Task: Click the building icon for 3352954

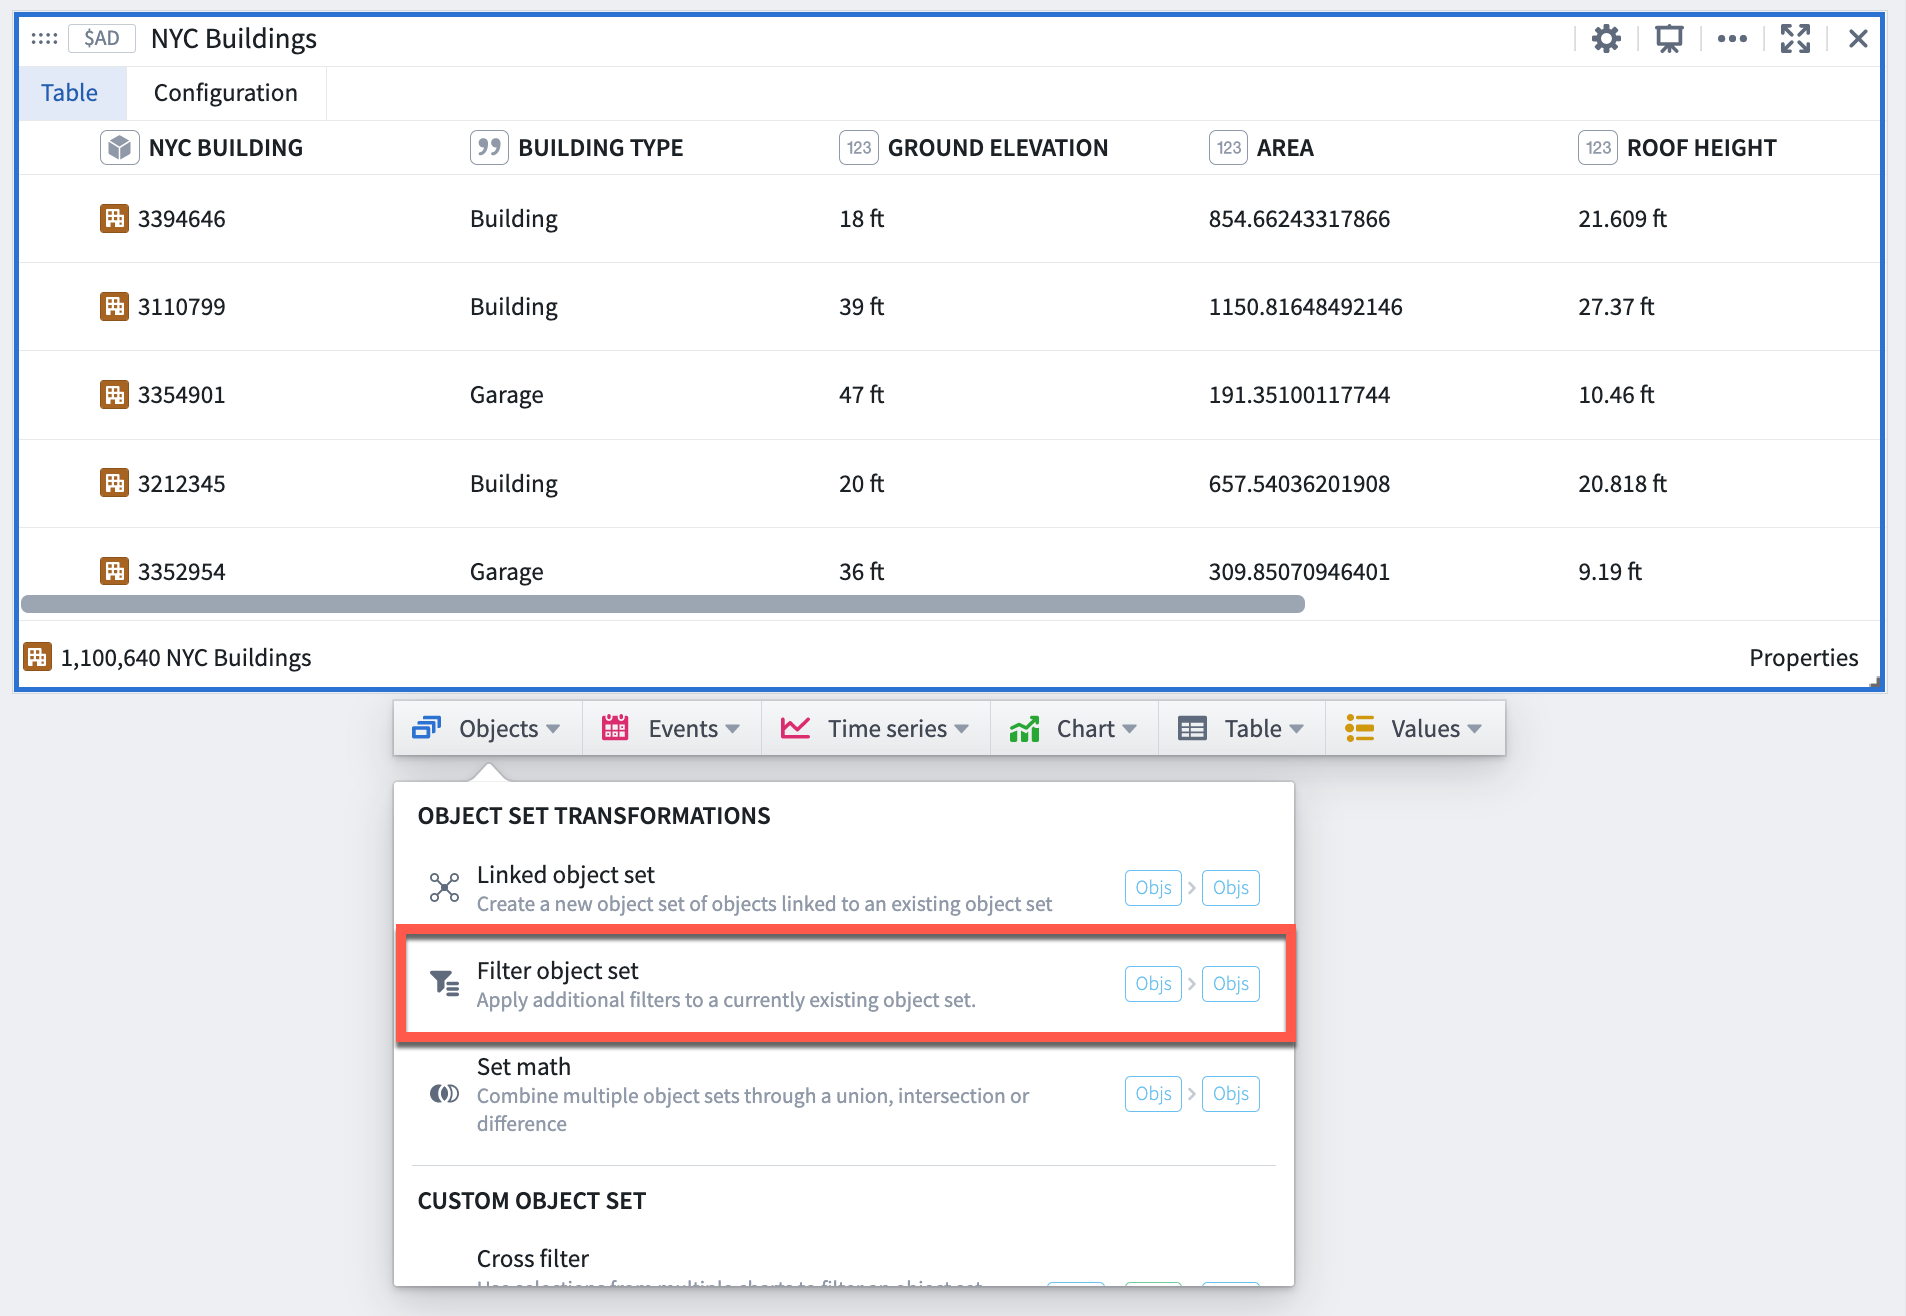Action: point(114,571)
